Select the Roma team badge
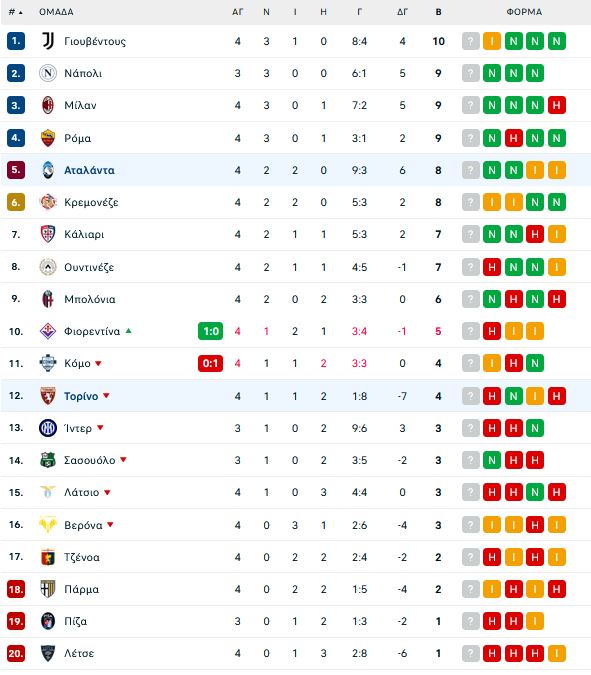This screenshot has width=591, height=675. pyautogui.click(x=48, y=138)
